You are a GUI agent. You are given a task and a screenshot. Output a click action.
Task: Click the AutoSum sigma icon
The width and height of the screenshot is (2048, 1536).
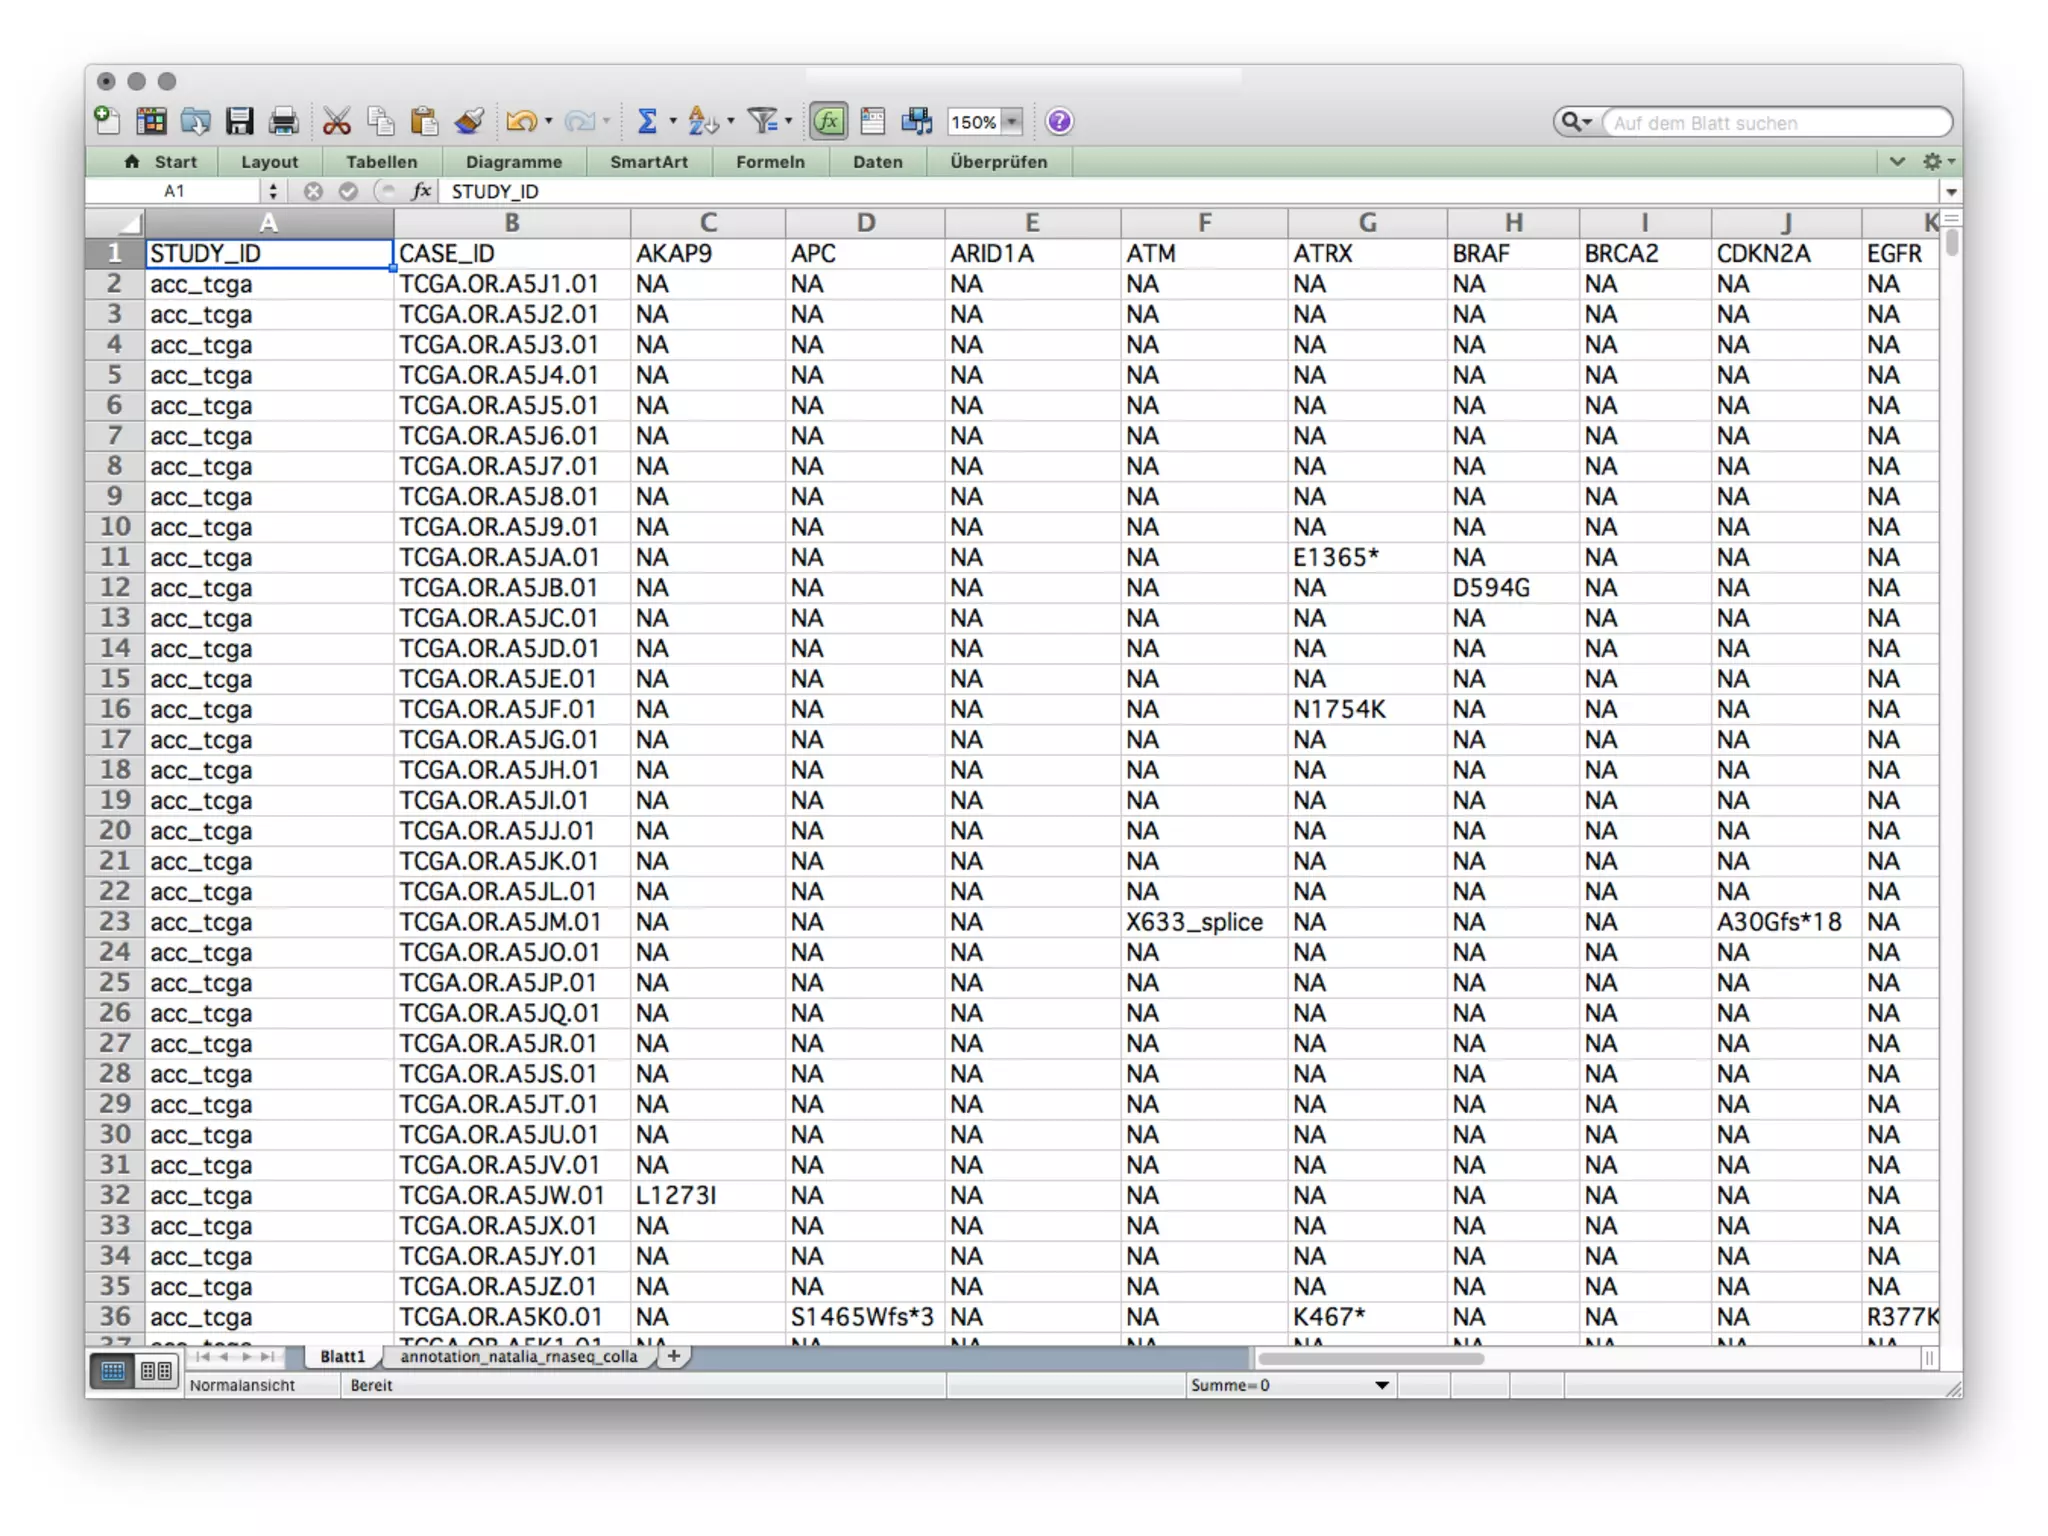pyautogui.click(x=647, y=122)
